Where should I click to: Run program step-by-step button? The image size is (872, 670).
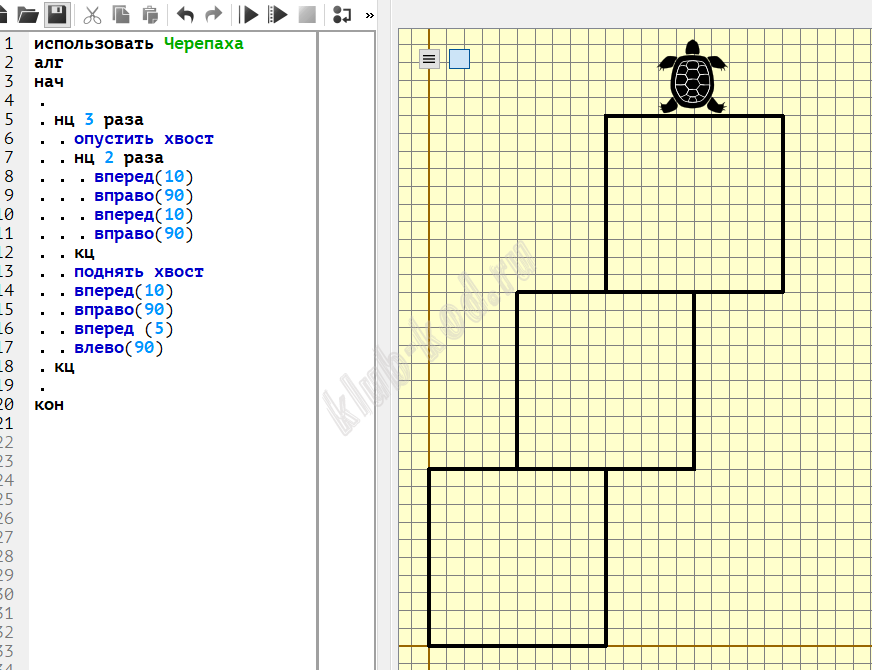click(278, 15)
